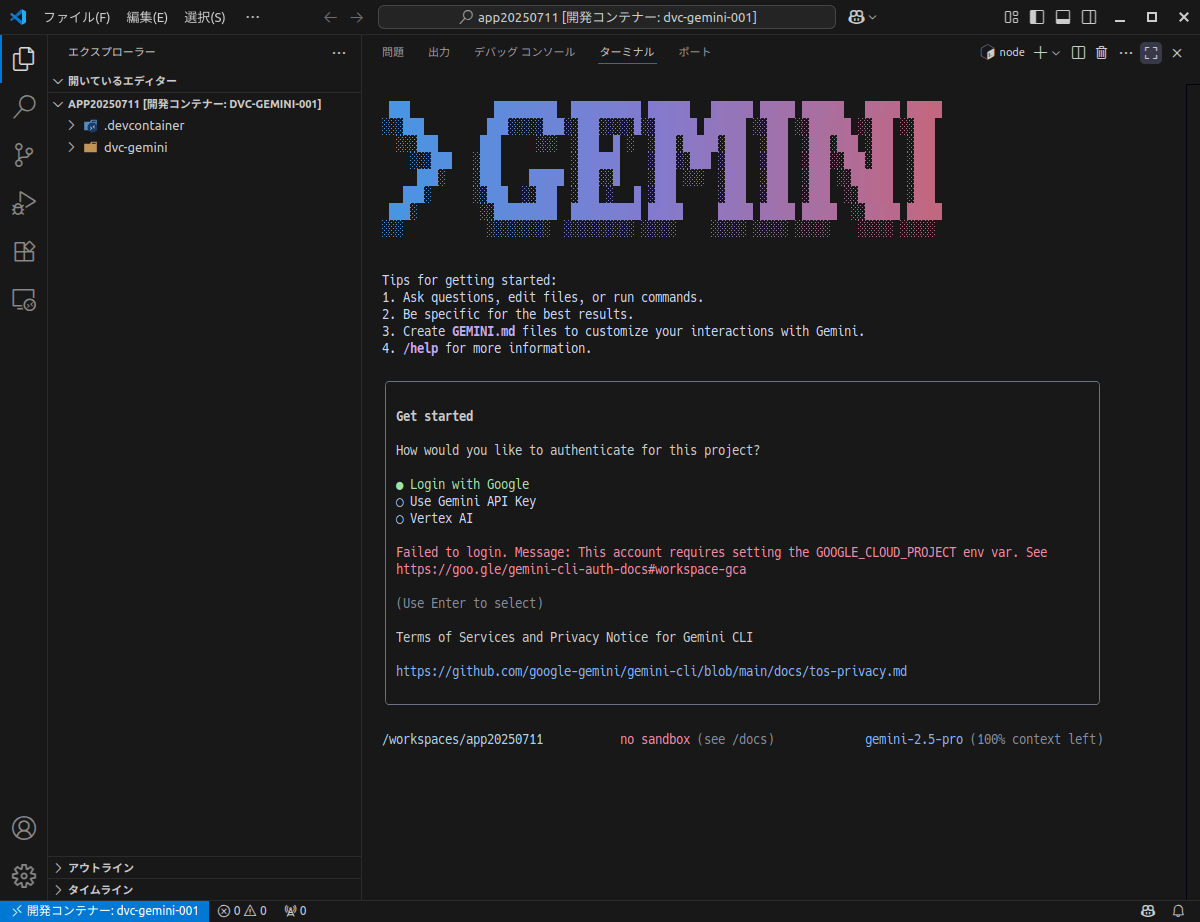1200x922 pixels.
Task: Open the 選択(S) menu
Action: point(205,17)
